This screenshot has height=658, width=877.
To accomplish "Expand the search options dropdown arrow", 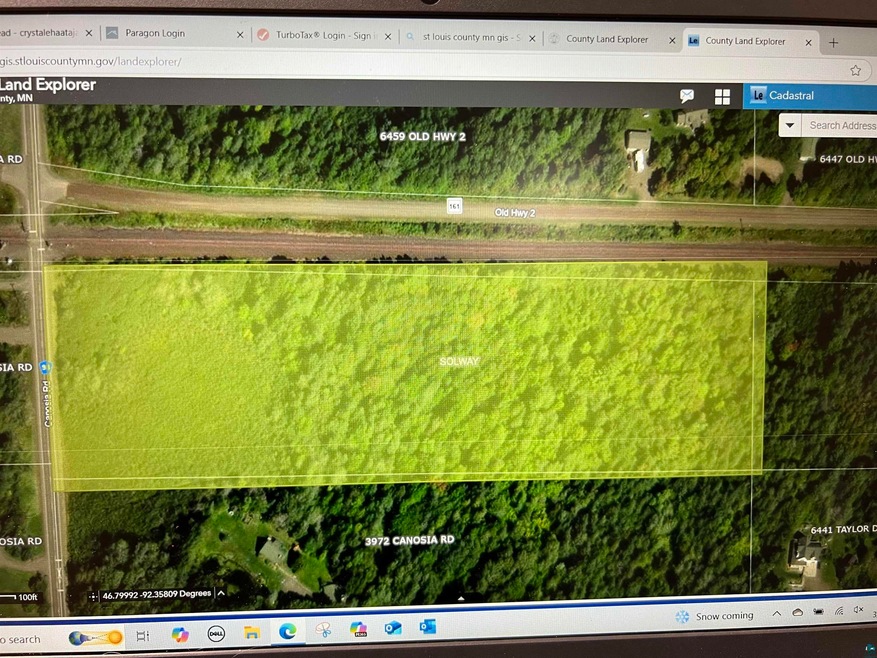I will (x=790, y=125).
